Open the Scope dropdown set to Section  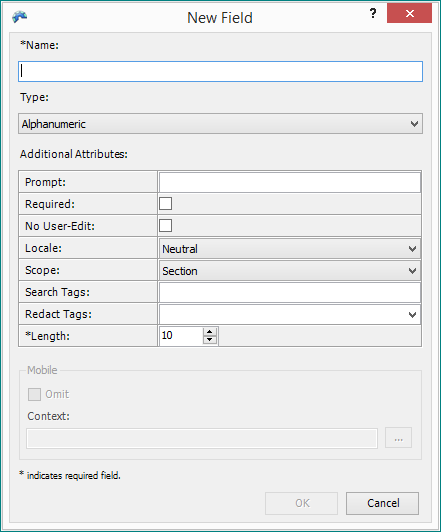tap(290, 271)
